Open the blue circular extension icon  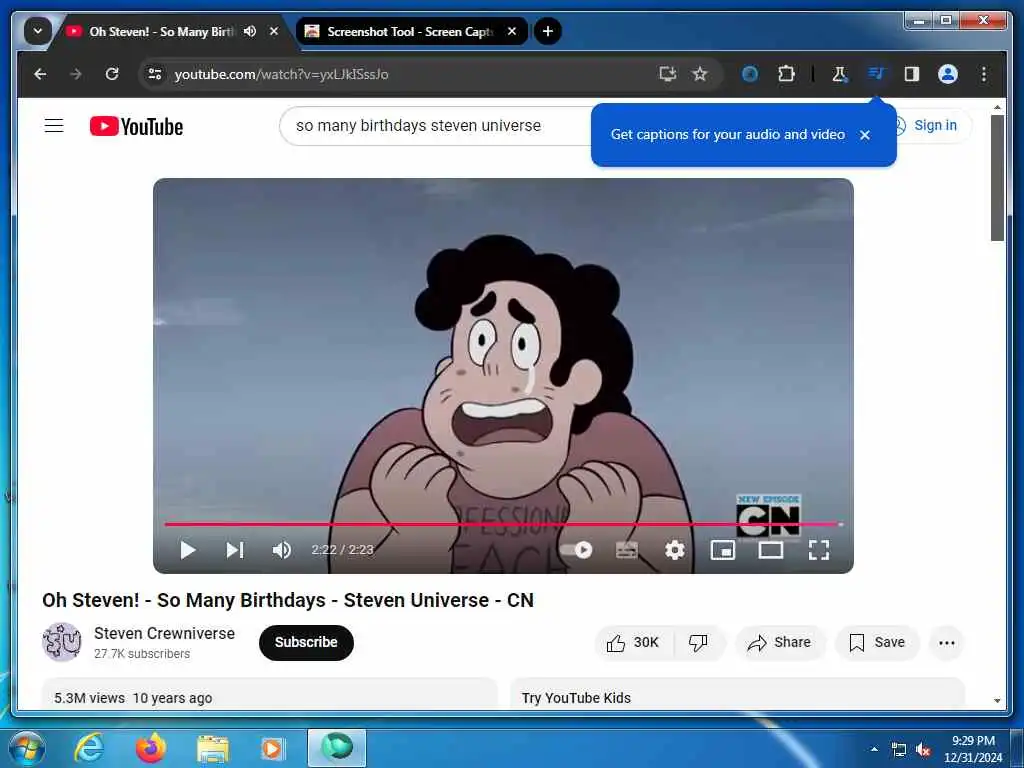pos(750,74)
